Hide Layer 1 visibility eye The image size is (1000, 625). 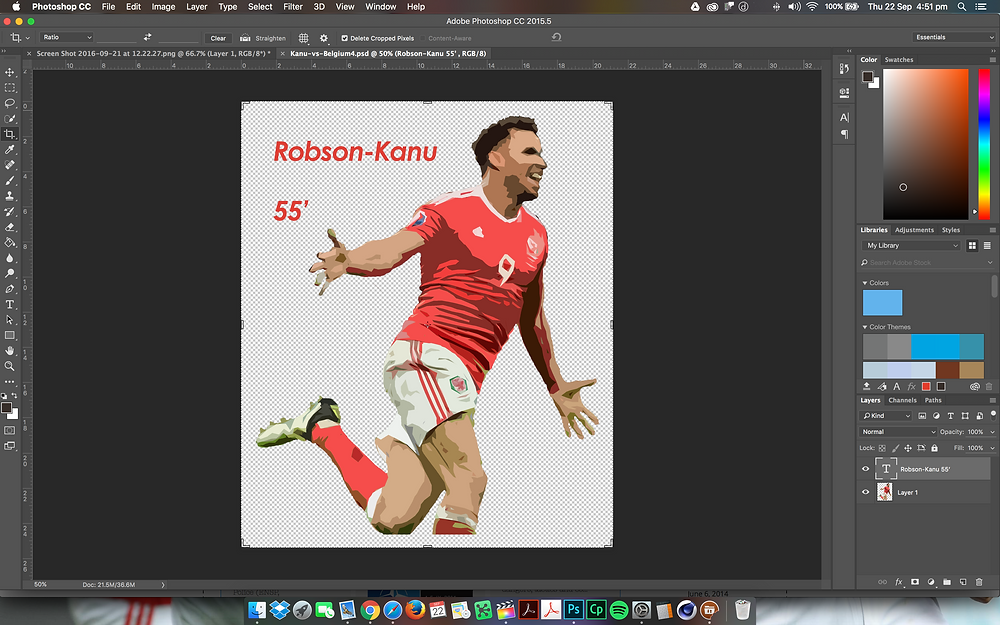tap(865, 492)
